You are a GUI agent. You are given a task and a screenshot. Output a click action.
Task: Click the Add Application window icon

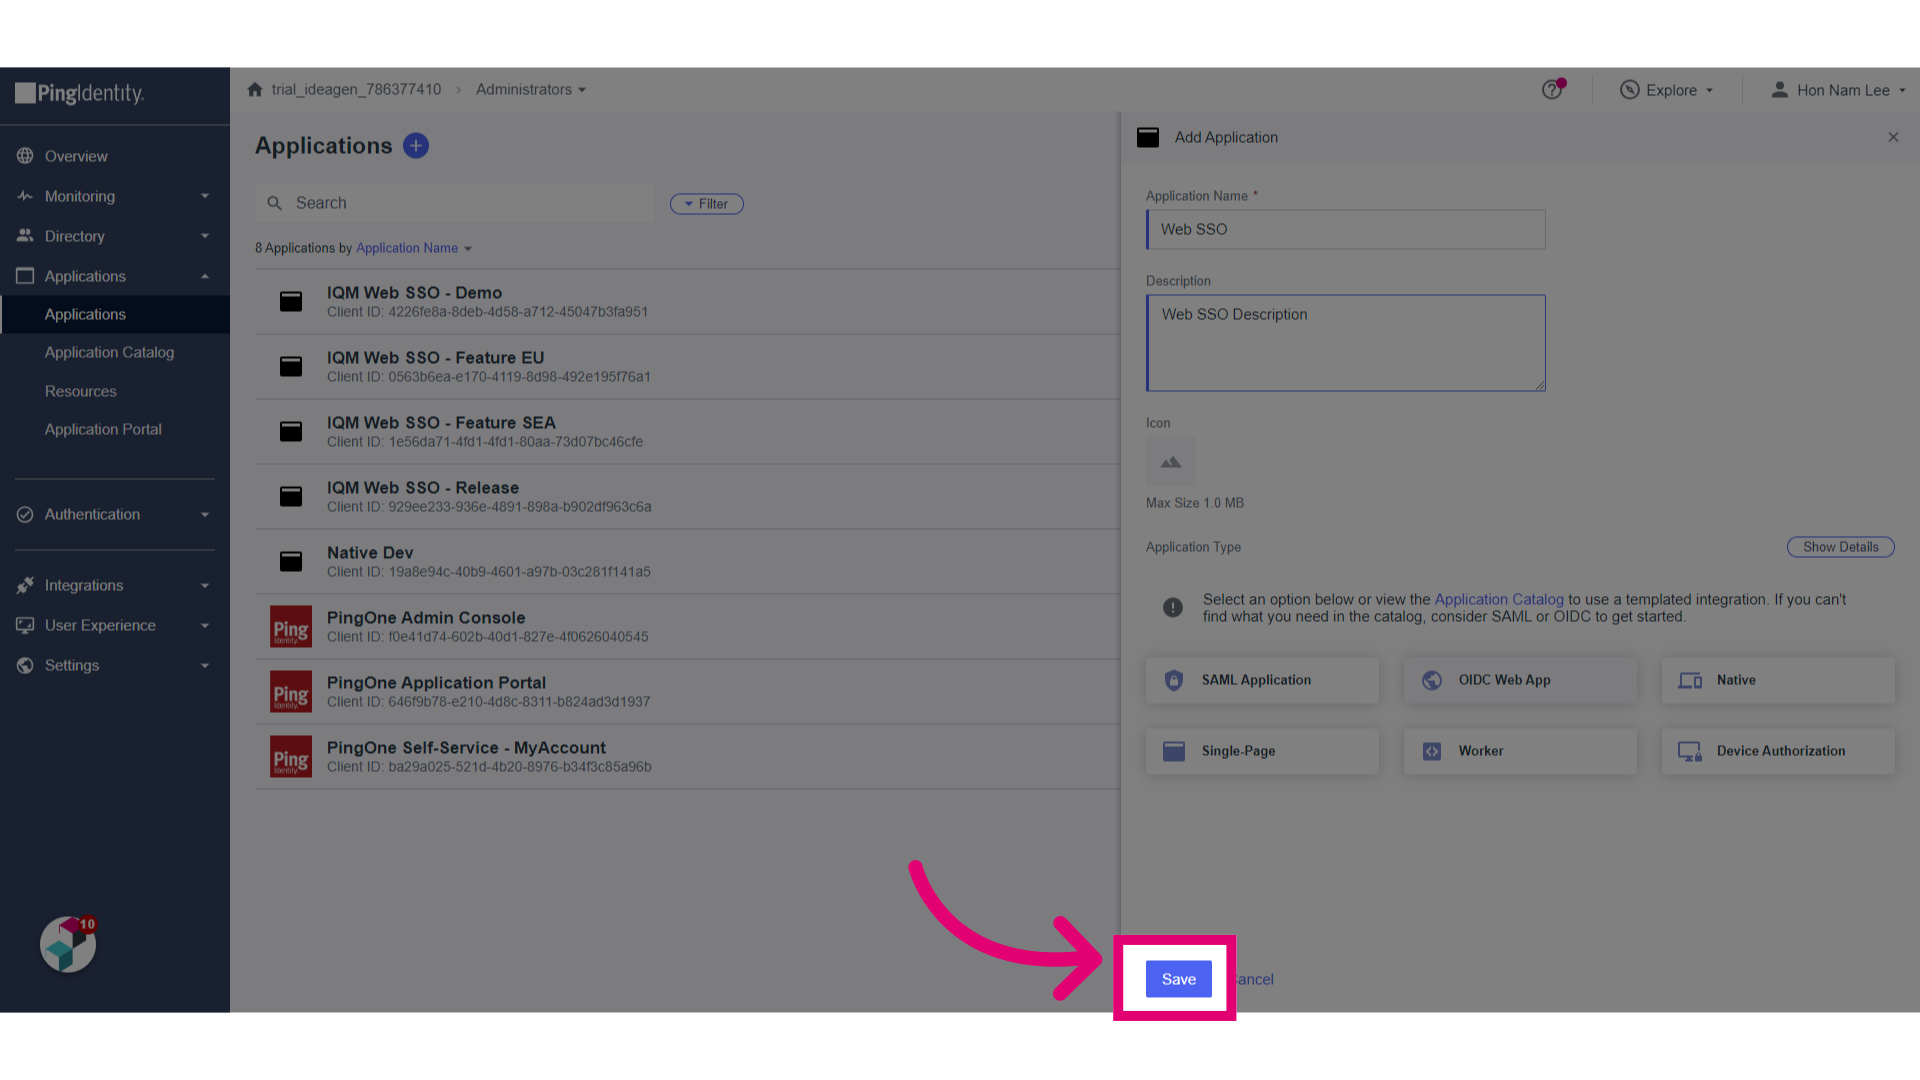[x=1148, y=137]
